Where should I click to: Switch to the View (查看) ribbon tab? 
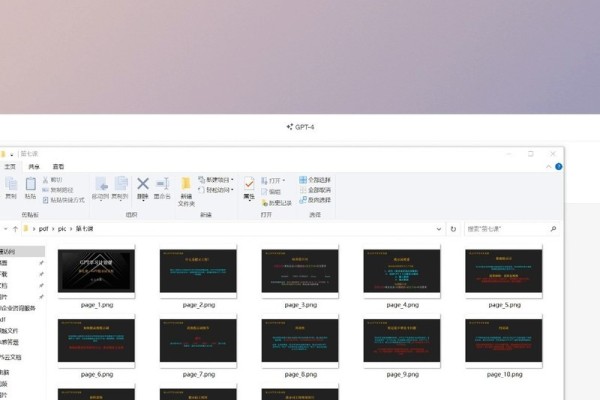[x=58, y=167]
